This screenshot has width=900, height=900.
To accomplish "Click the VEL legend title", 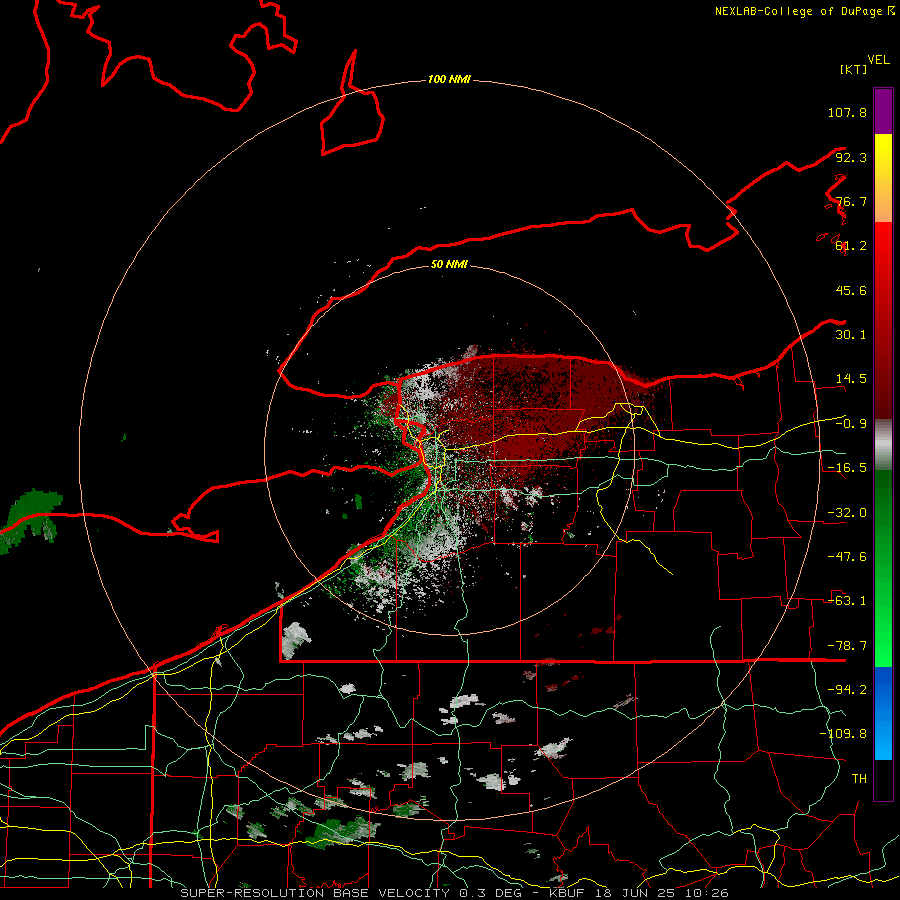I will [878, 60].
